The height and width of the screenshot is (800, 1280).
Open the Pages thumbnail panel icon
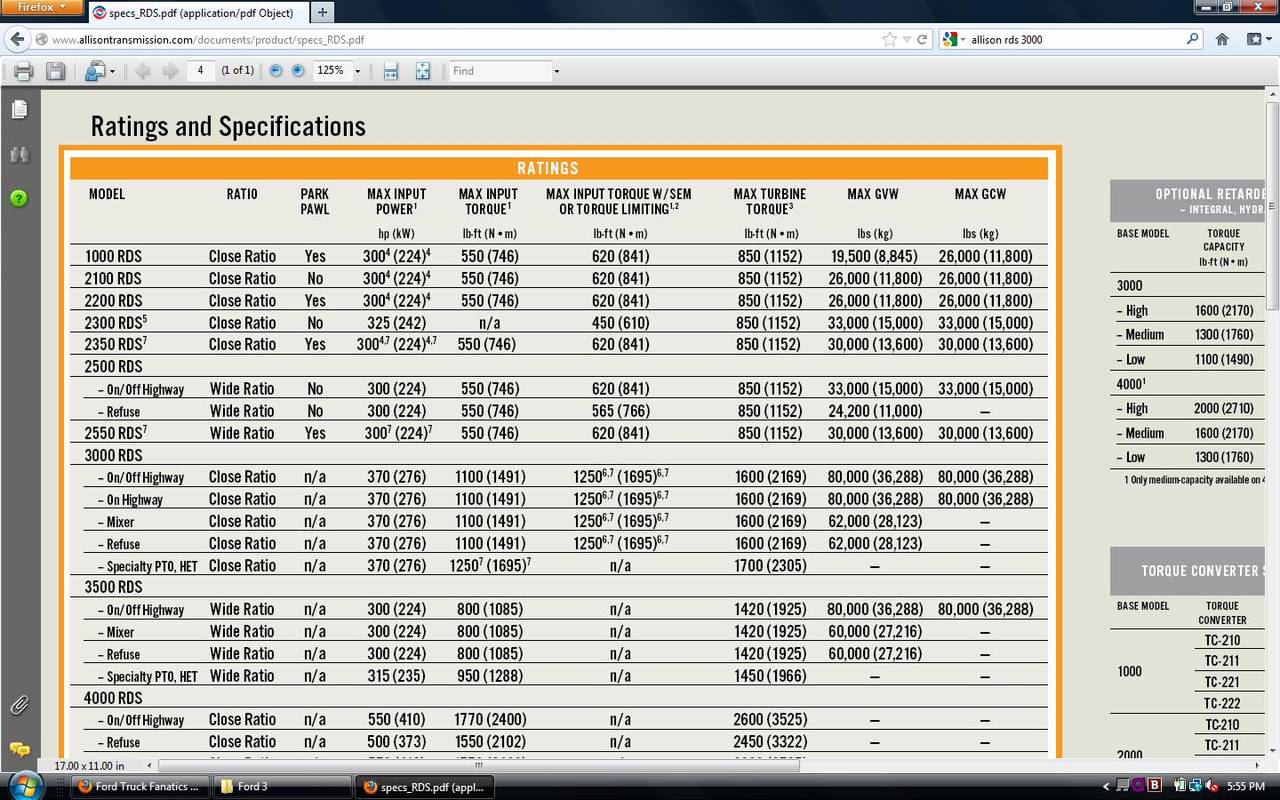[19, 109]
